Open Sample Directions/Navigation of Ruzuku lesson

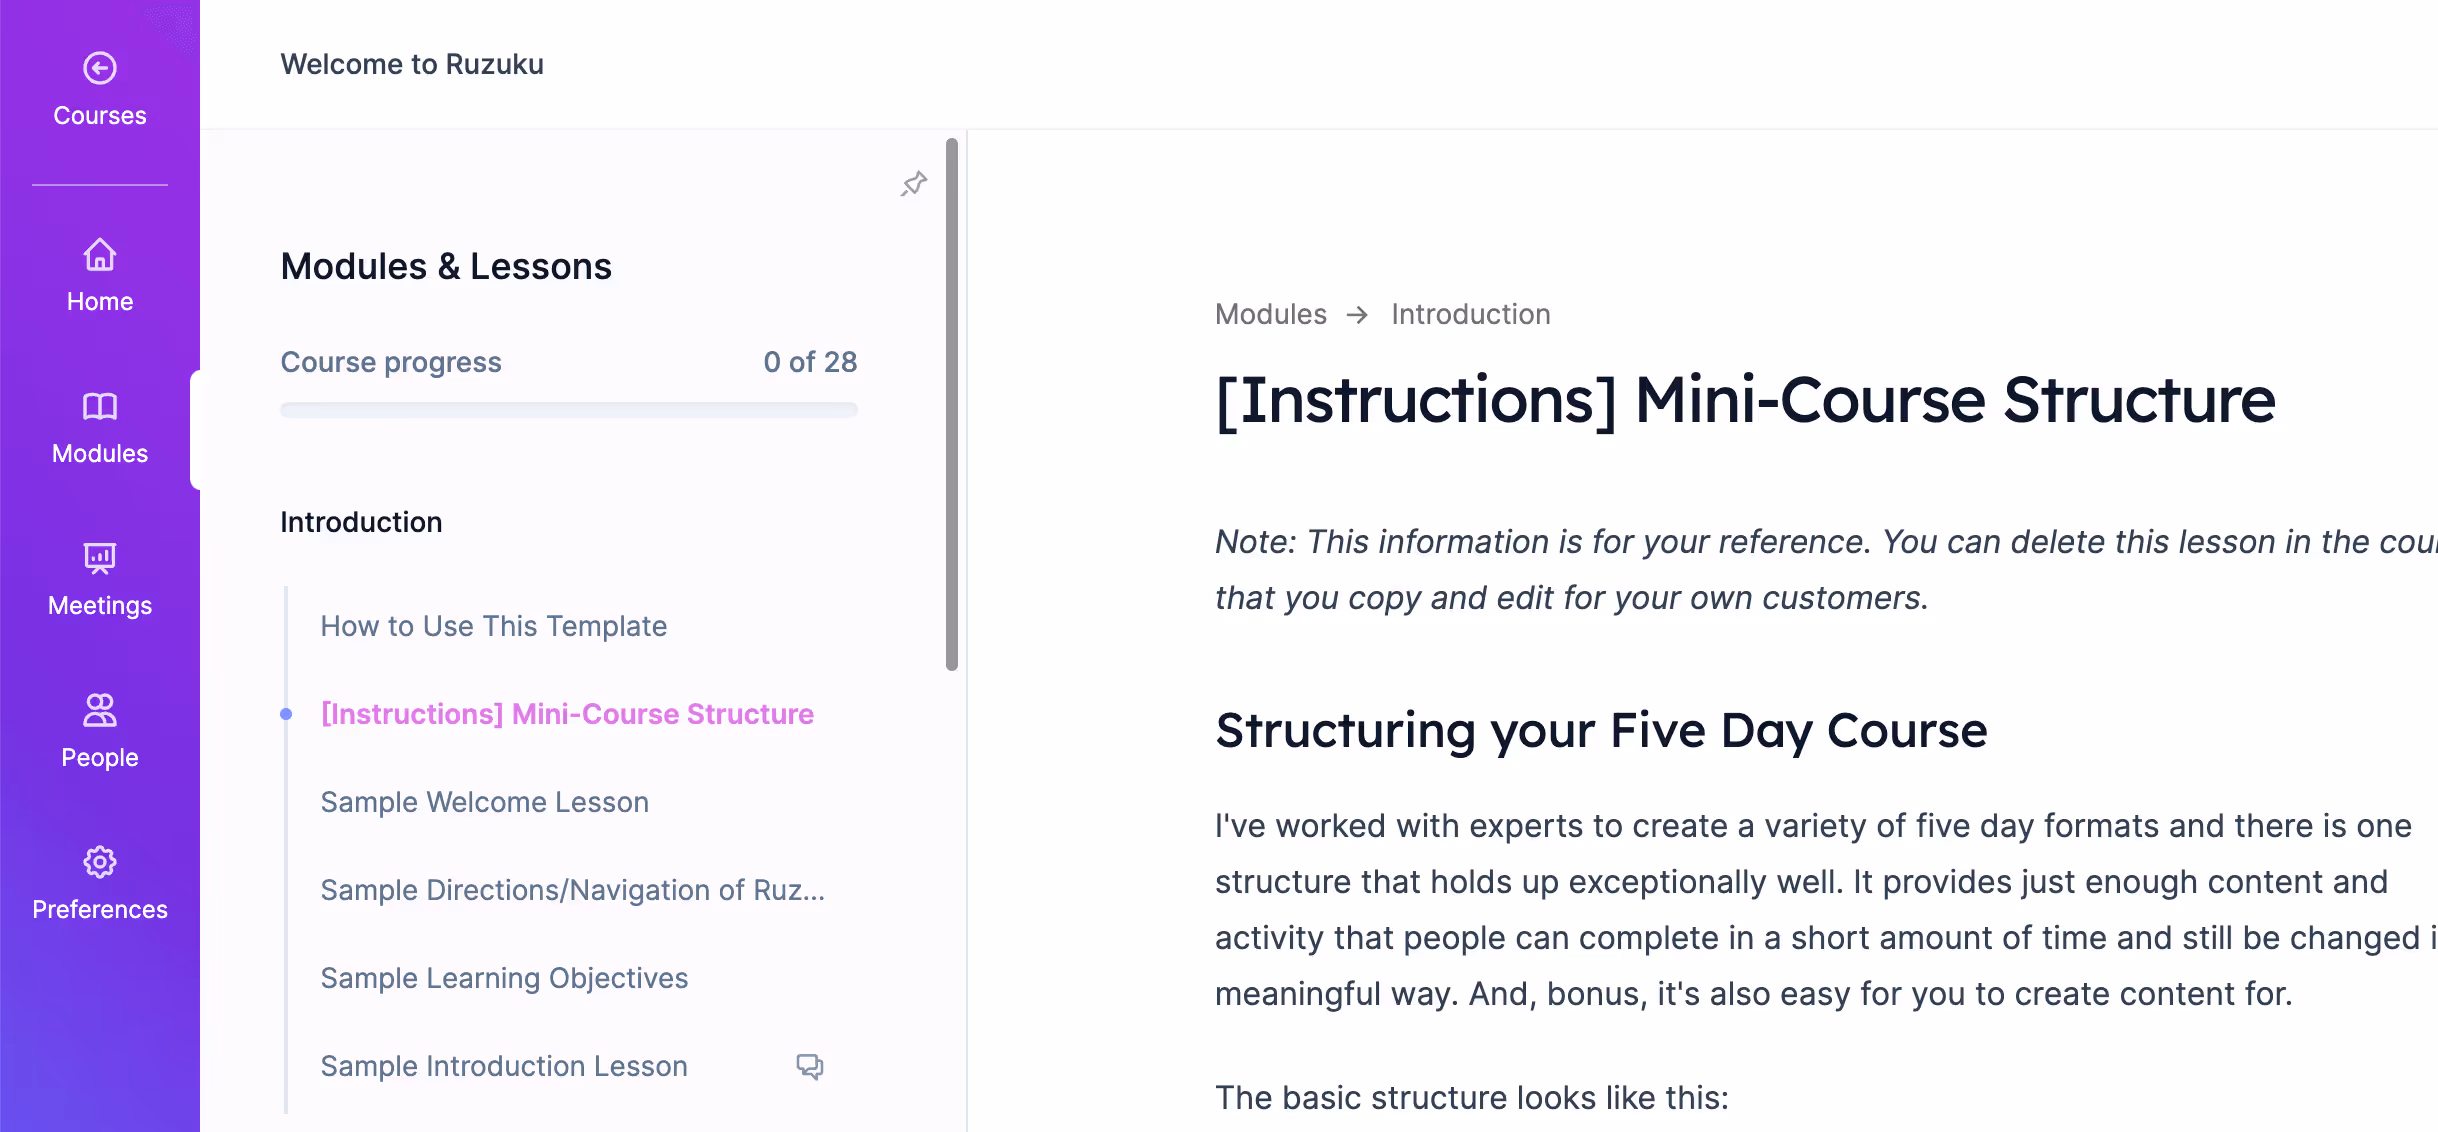coord(571,889)
